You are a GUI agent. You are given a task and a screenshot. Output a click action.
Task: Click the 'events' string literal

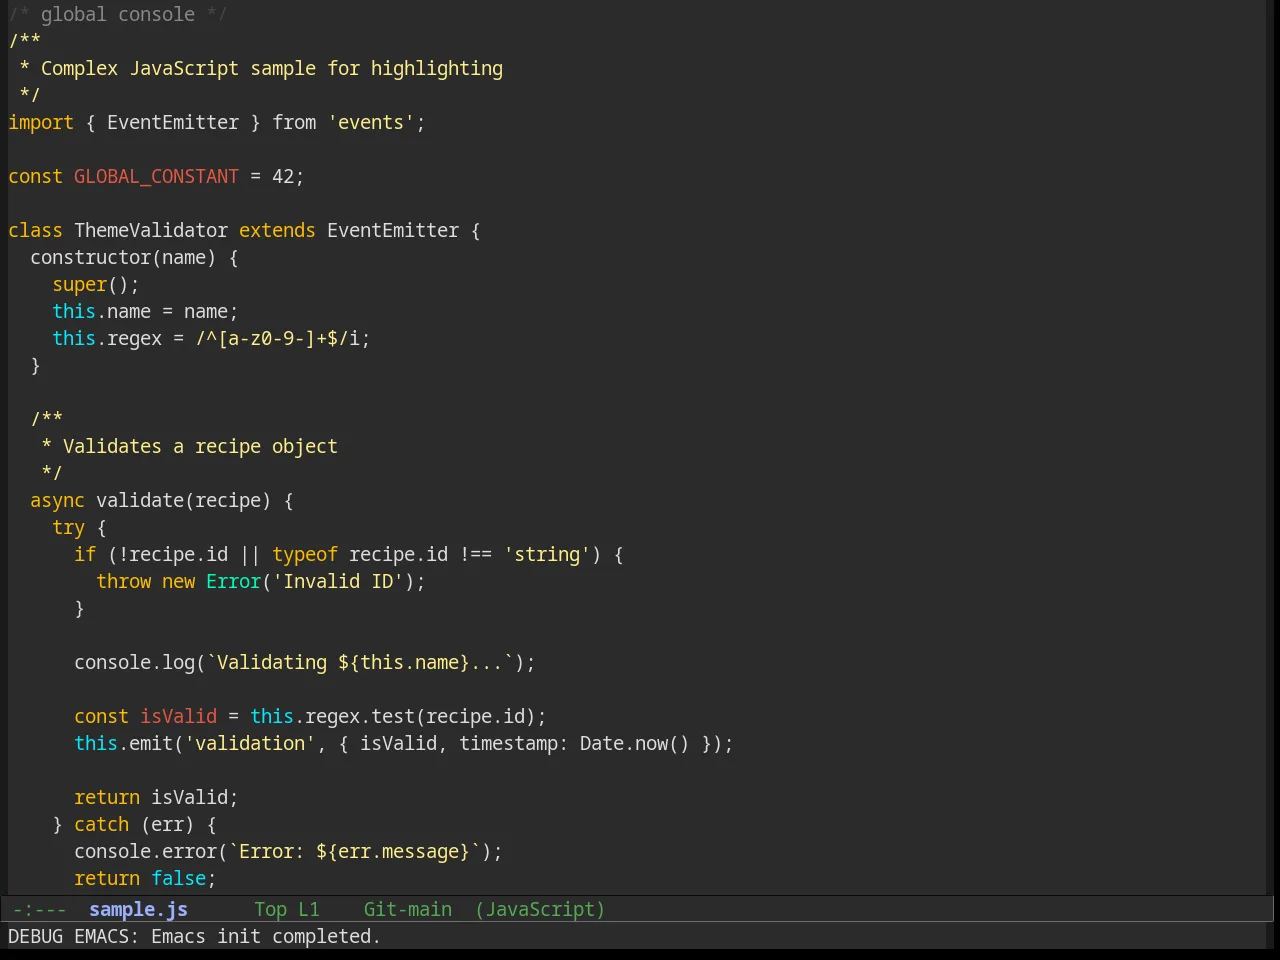pyautogui.click(x=371, y=122)
